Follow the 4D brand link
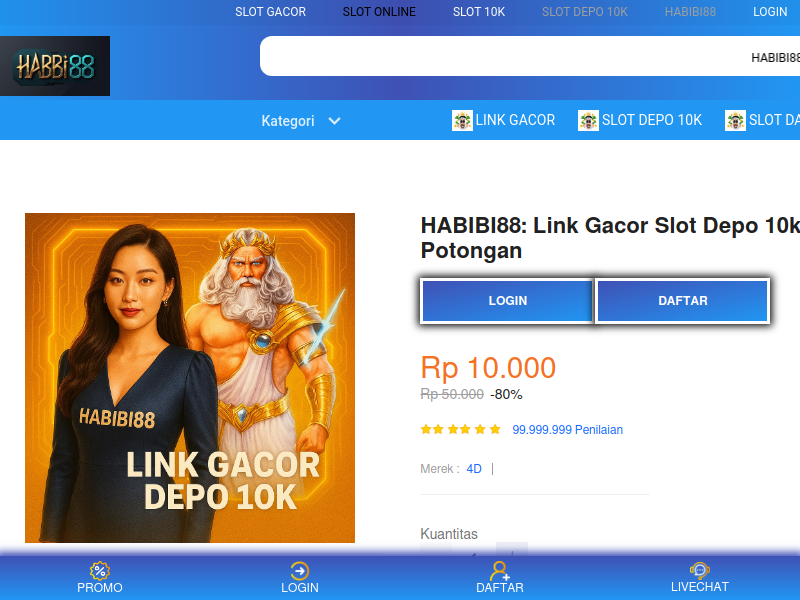The height and width of the screenshot is (600, 800). point(474,469)
